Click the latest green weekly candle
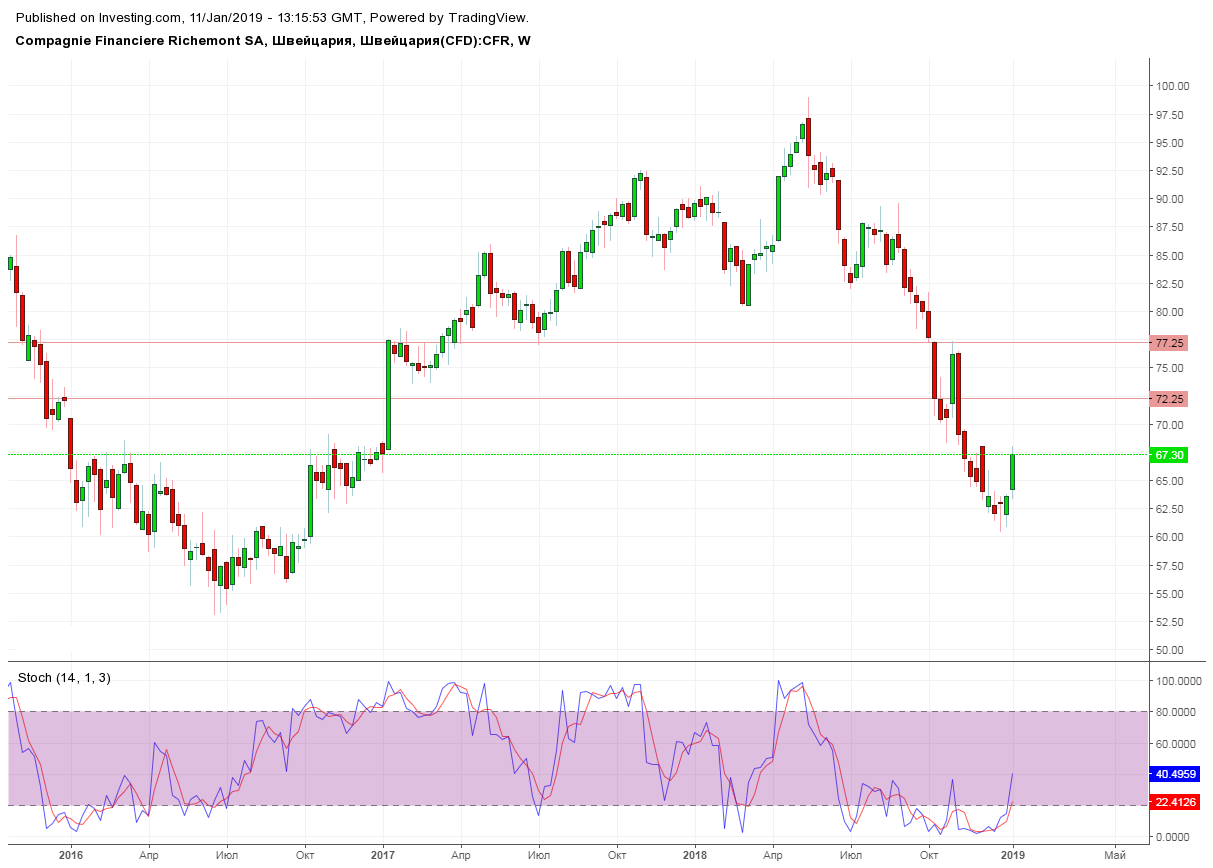Screen dimensions: 1213x868 (x=1013, y=471)
